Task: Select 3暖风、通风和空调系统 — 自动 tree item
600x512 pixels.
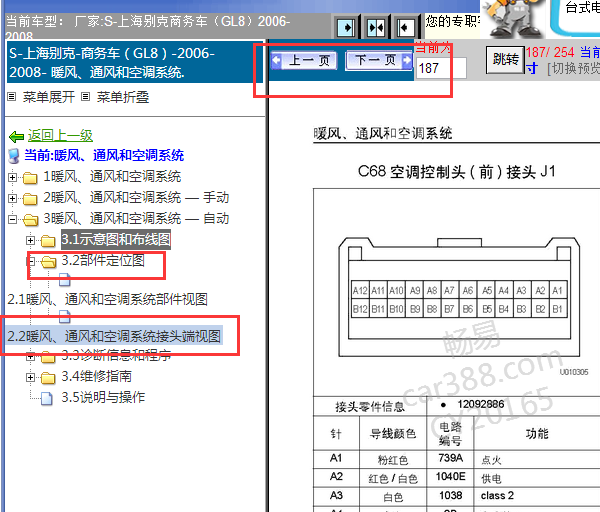Action: coord(136,219)
